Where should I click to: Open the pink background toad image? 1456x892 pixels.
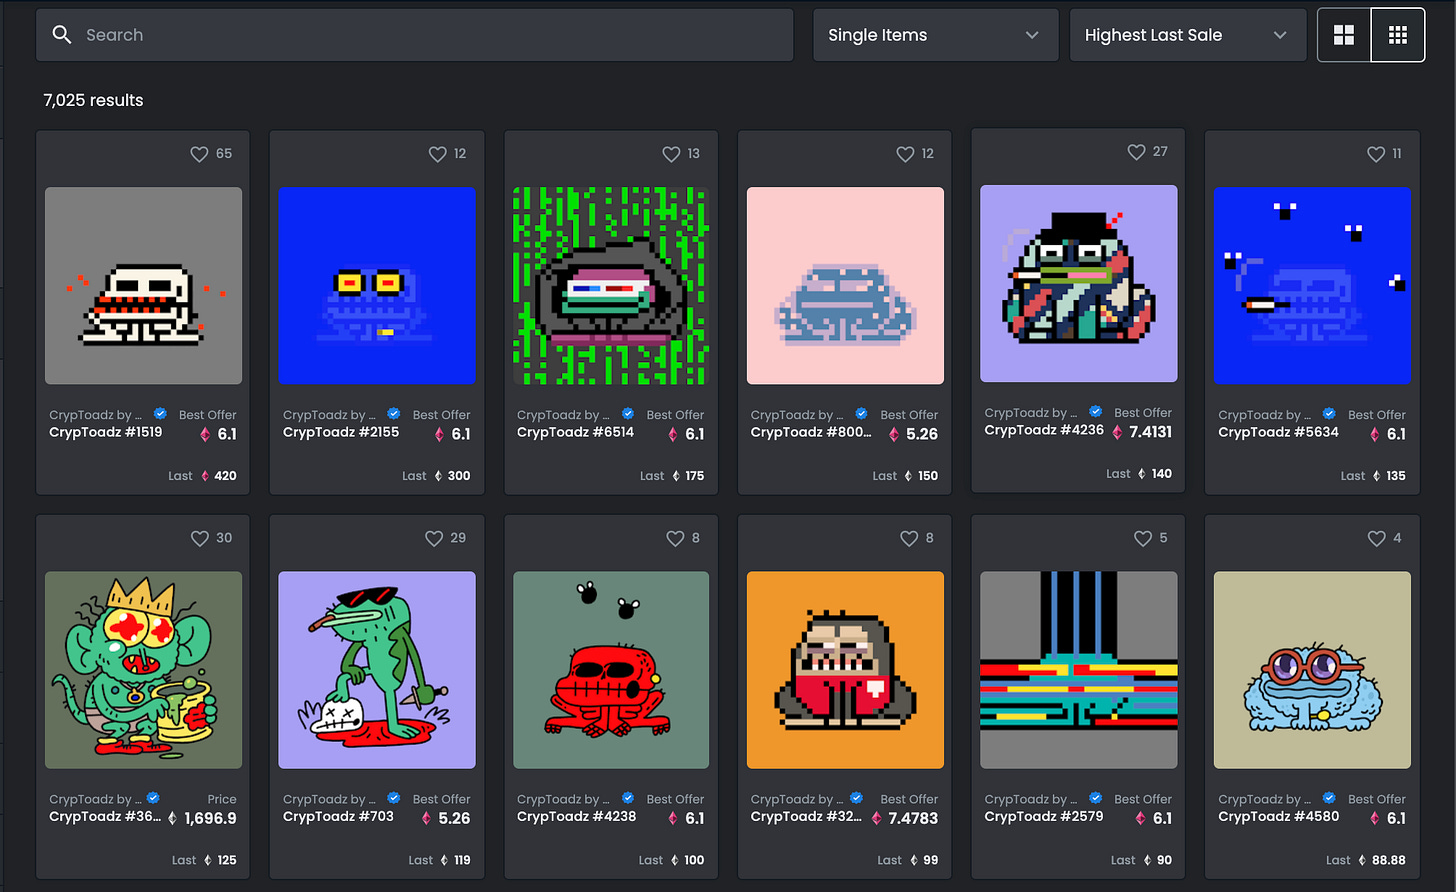[x=845, y=286]
